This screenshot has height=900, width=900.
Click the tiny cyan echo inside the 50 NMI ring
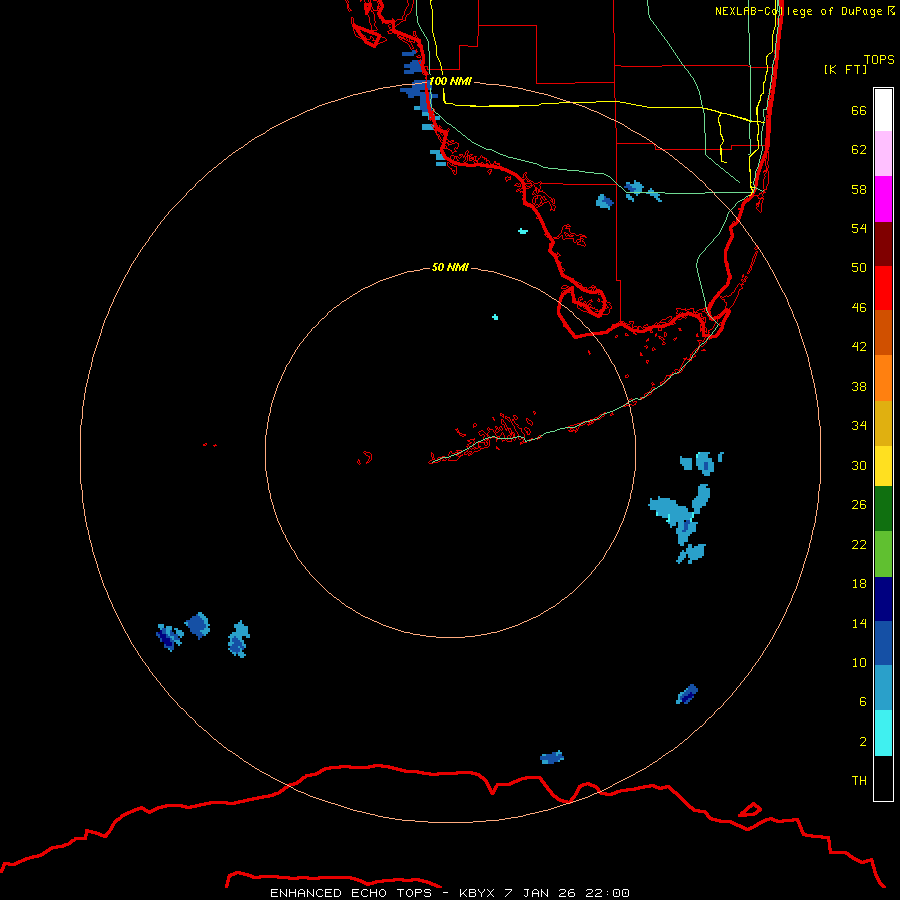point(495,317)
